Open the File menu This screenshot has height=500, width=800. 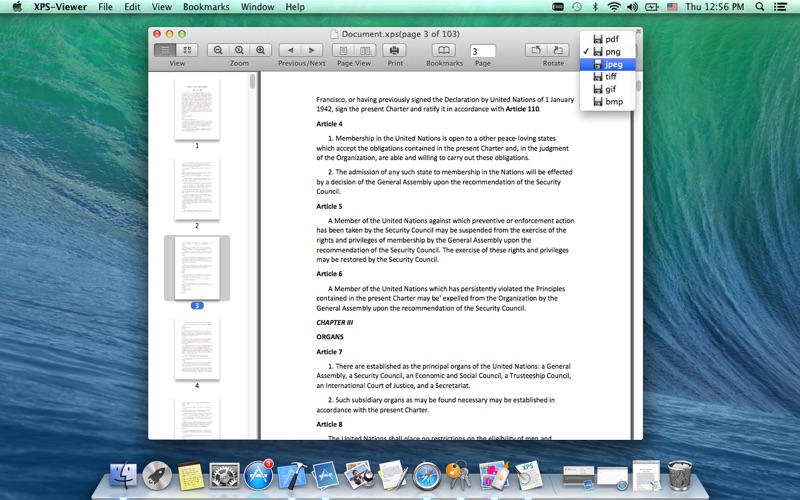pos(106,7)
